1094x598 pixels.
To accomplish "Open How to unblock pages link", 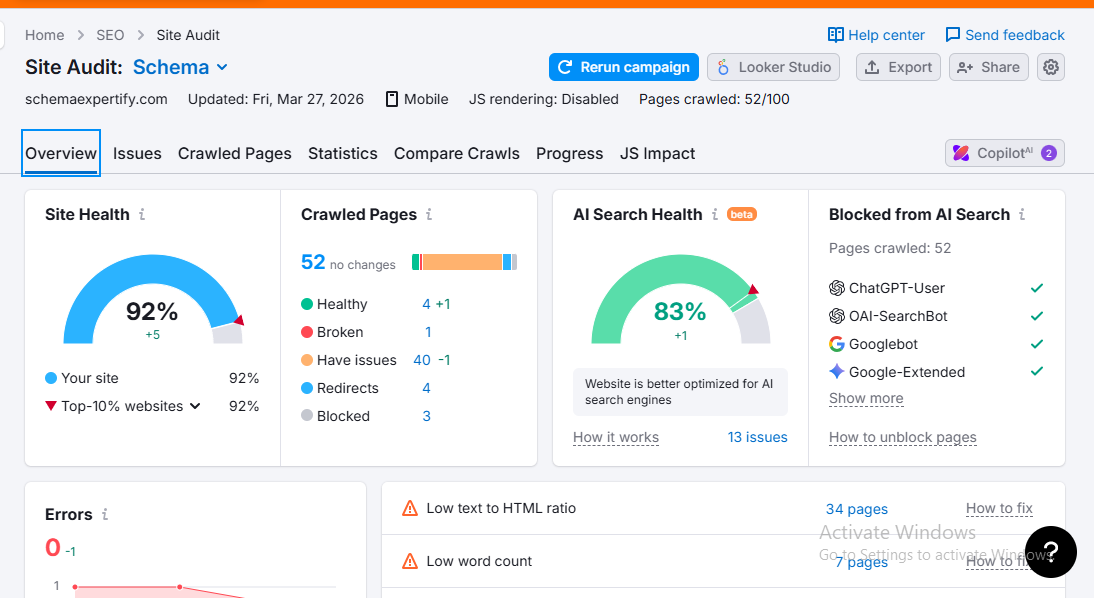I will (x=903, y=438).
